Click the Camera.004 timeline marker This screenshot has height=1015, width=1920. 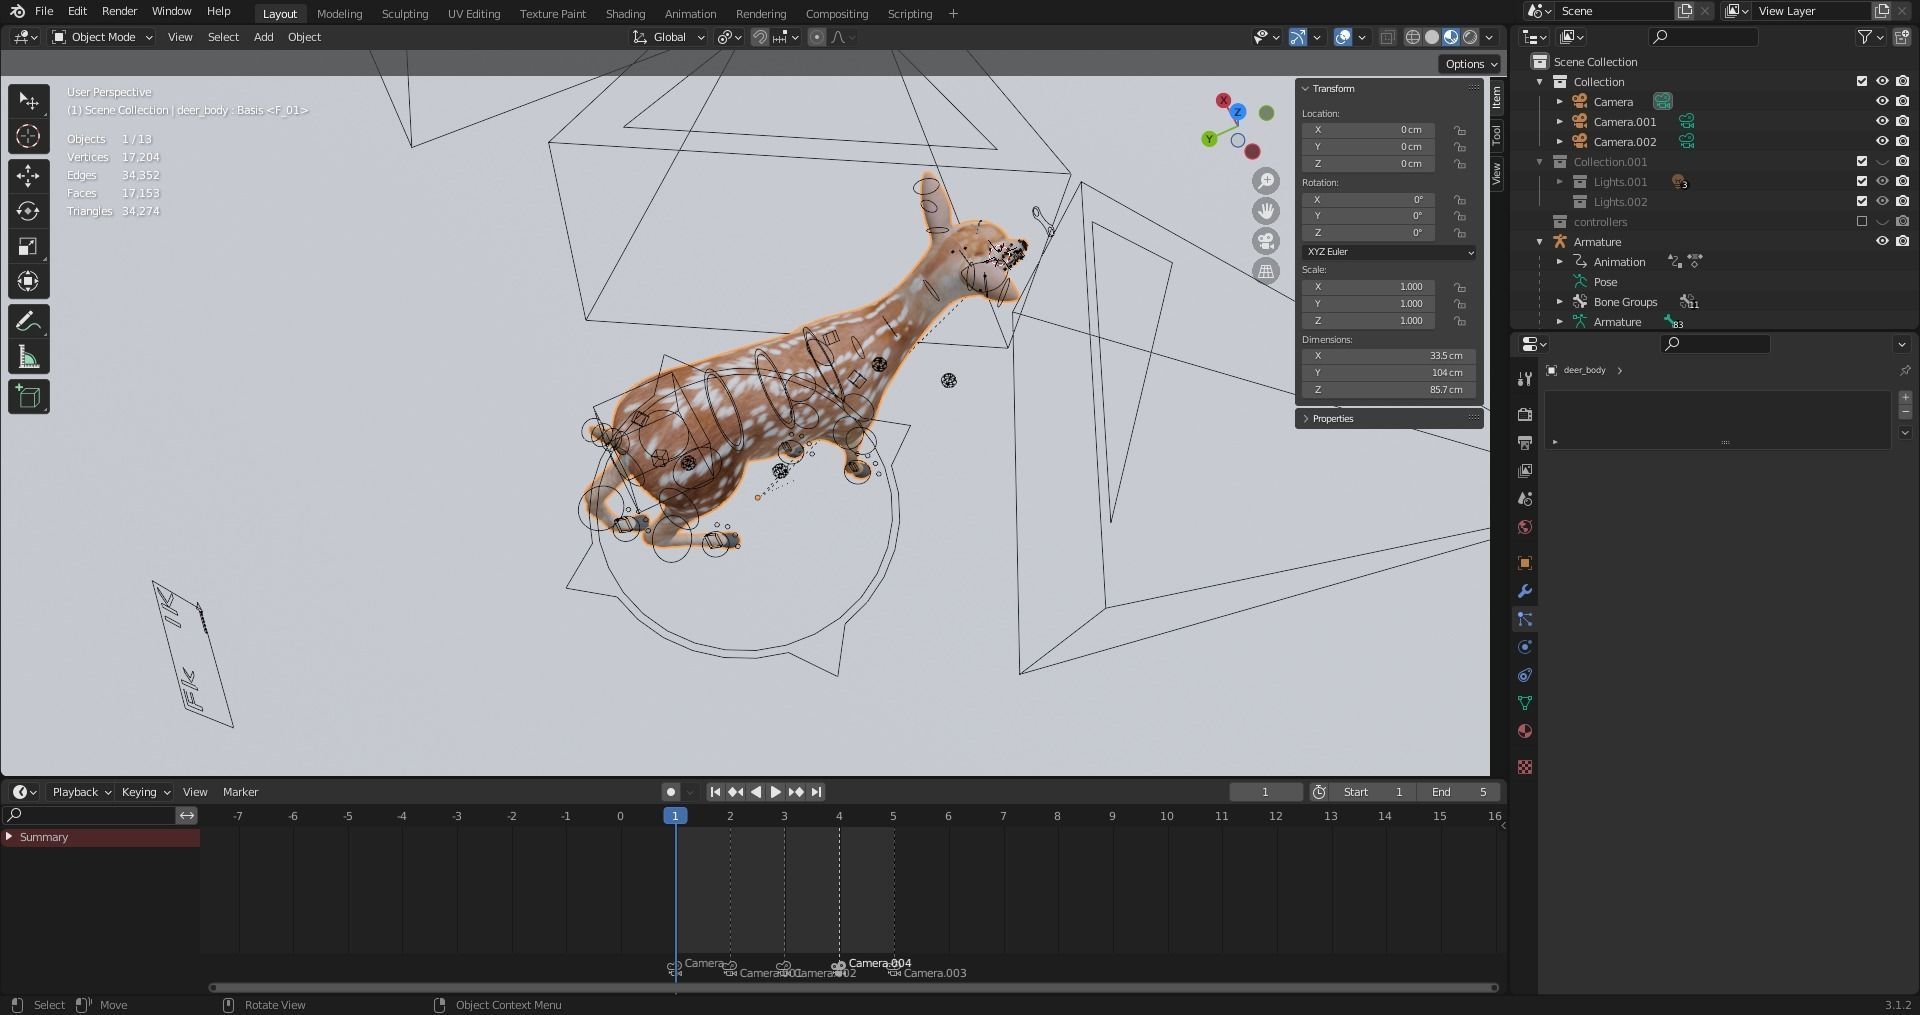838,967
